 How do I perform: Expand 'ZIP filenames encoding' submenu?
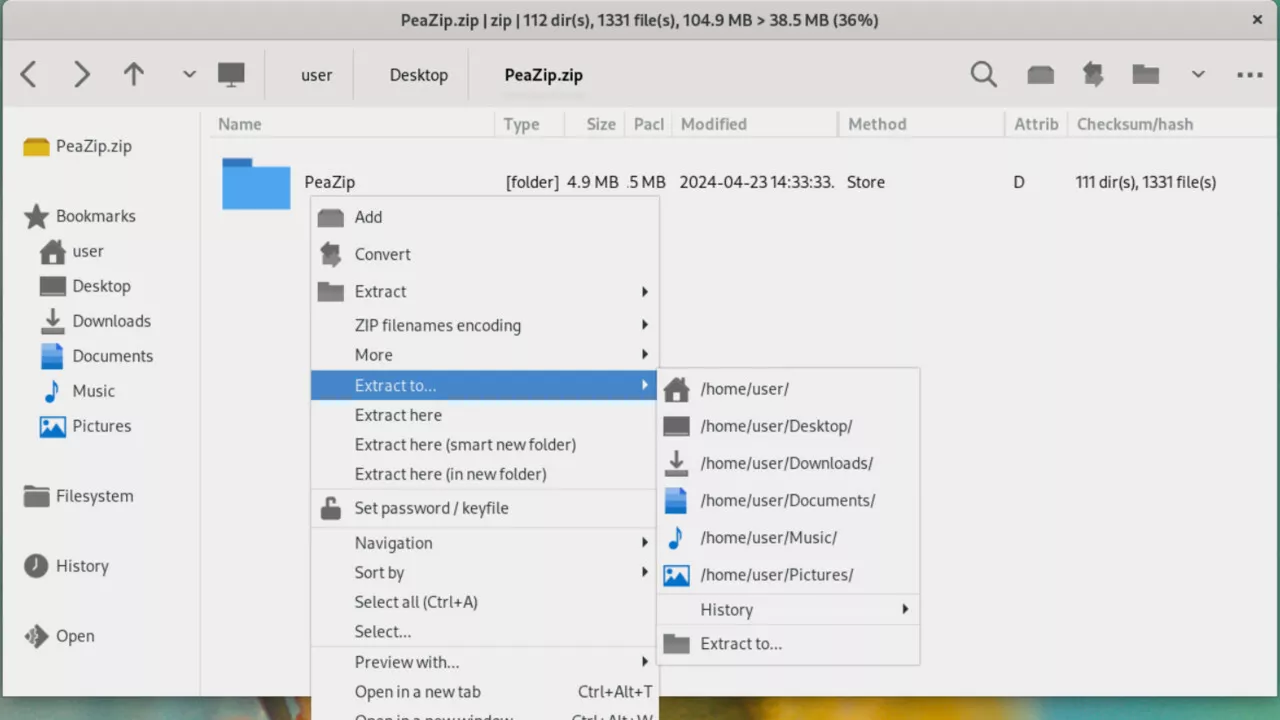[485, 325]
